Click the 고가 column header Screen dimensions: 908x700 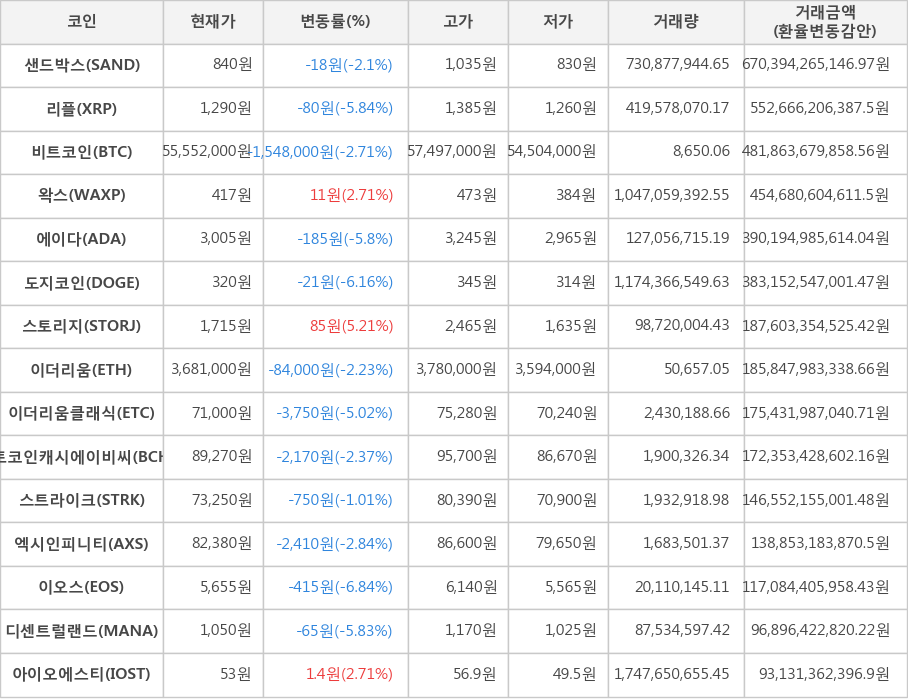(x=458, y=22)
